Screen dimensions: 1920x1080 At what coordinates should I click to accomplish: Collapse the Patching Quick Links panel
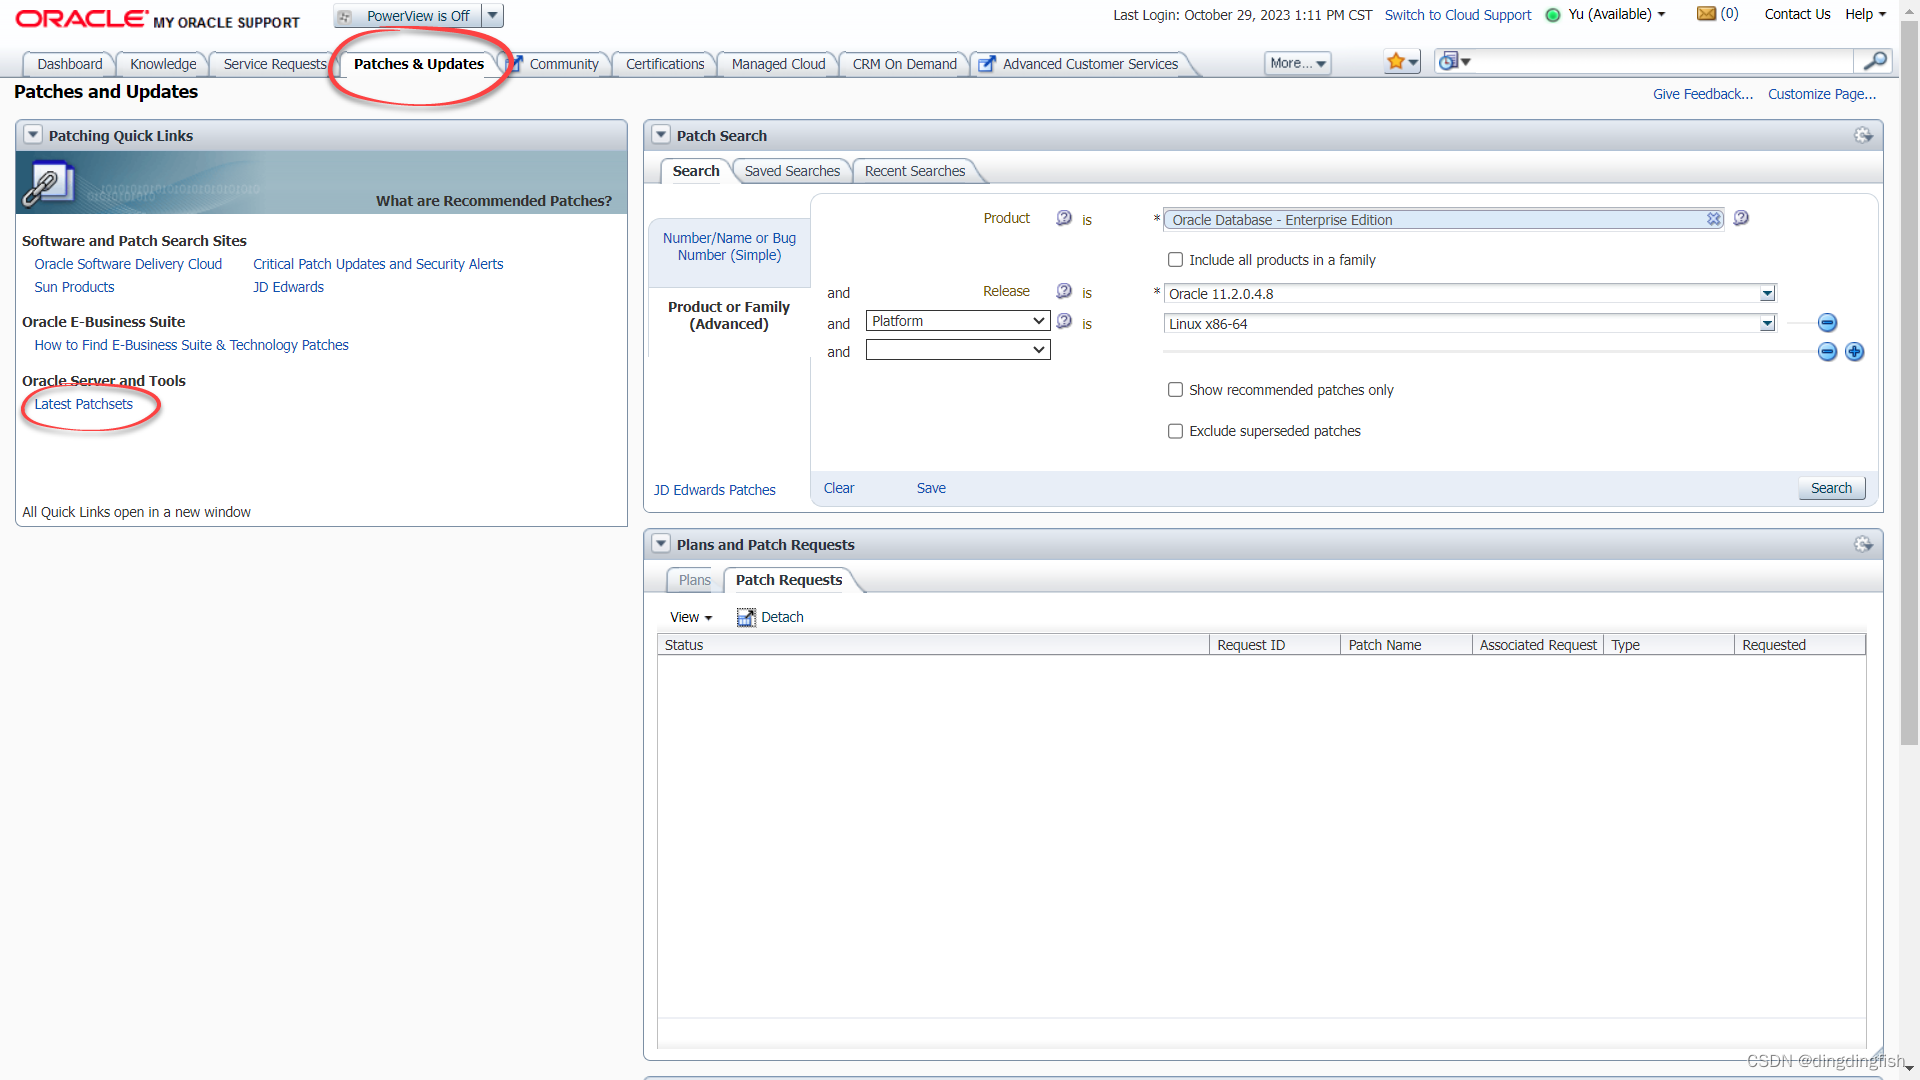point(33,135)
